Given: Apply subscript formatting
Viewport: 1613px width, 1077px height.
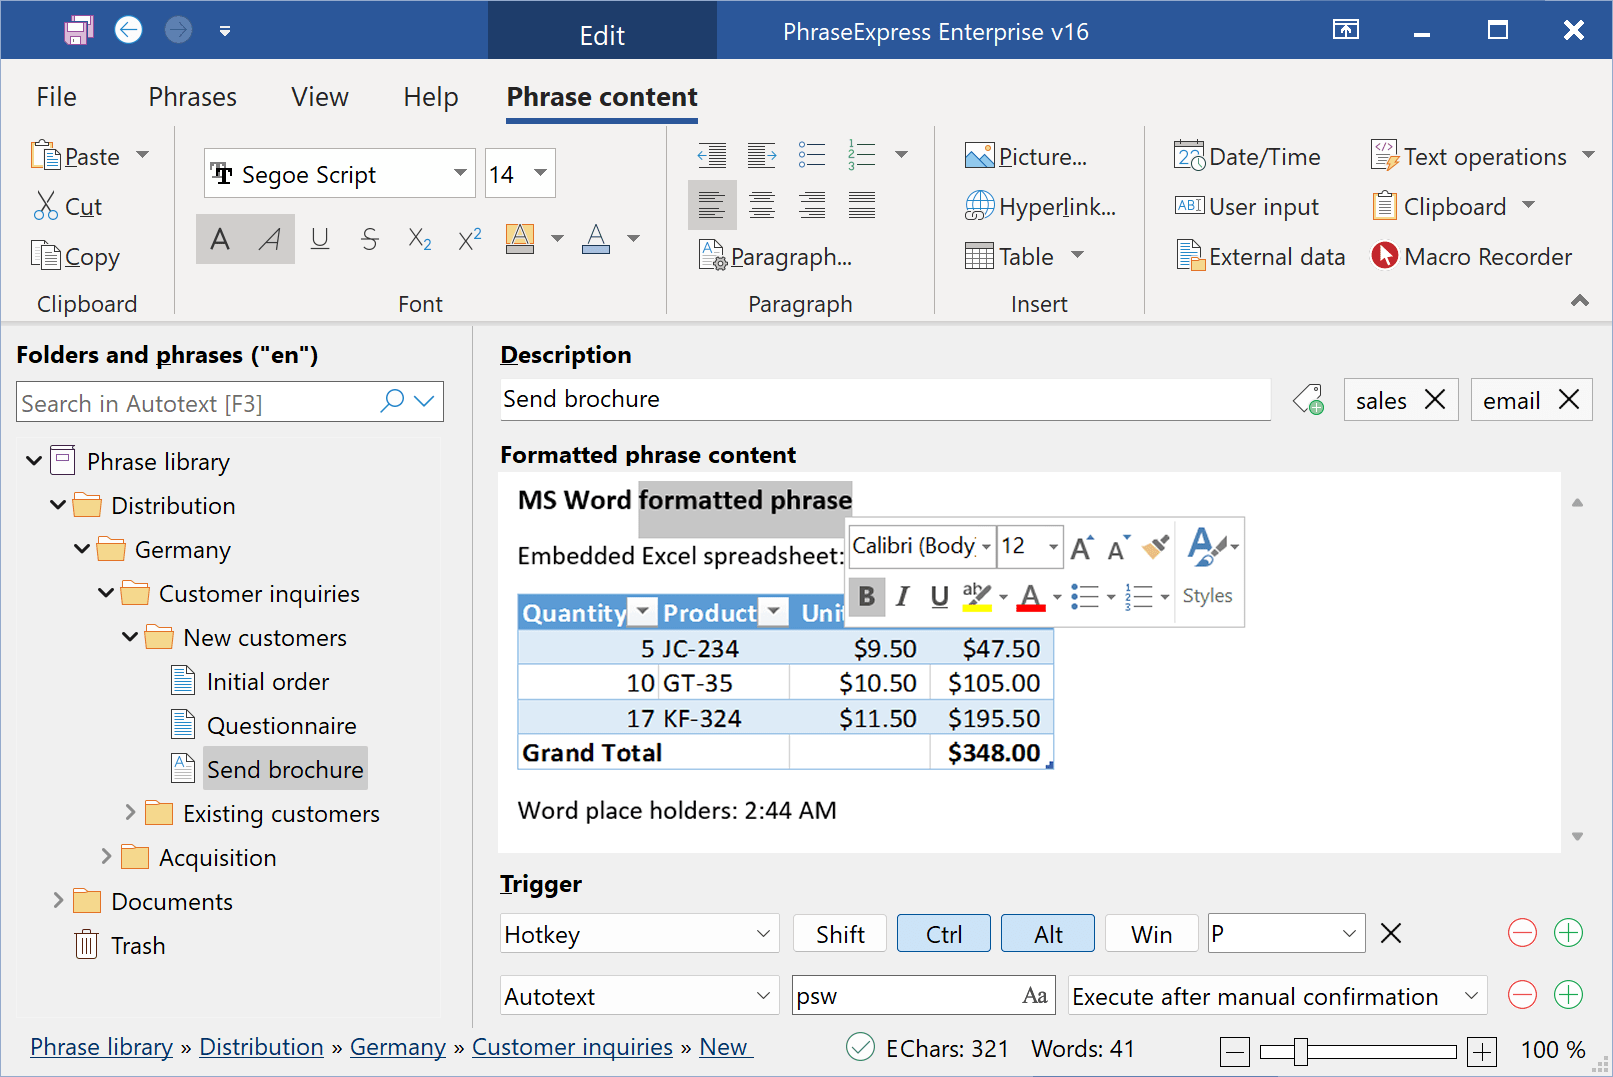Looking at the screenshot, I should [x=420, y=239].
